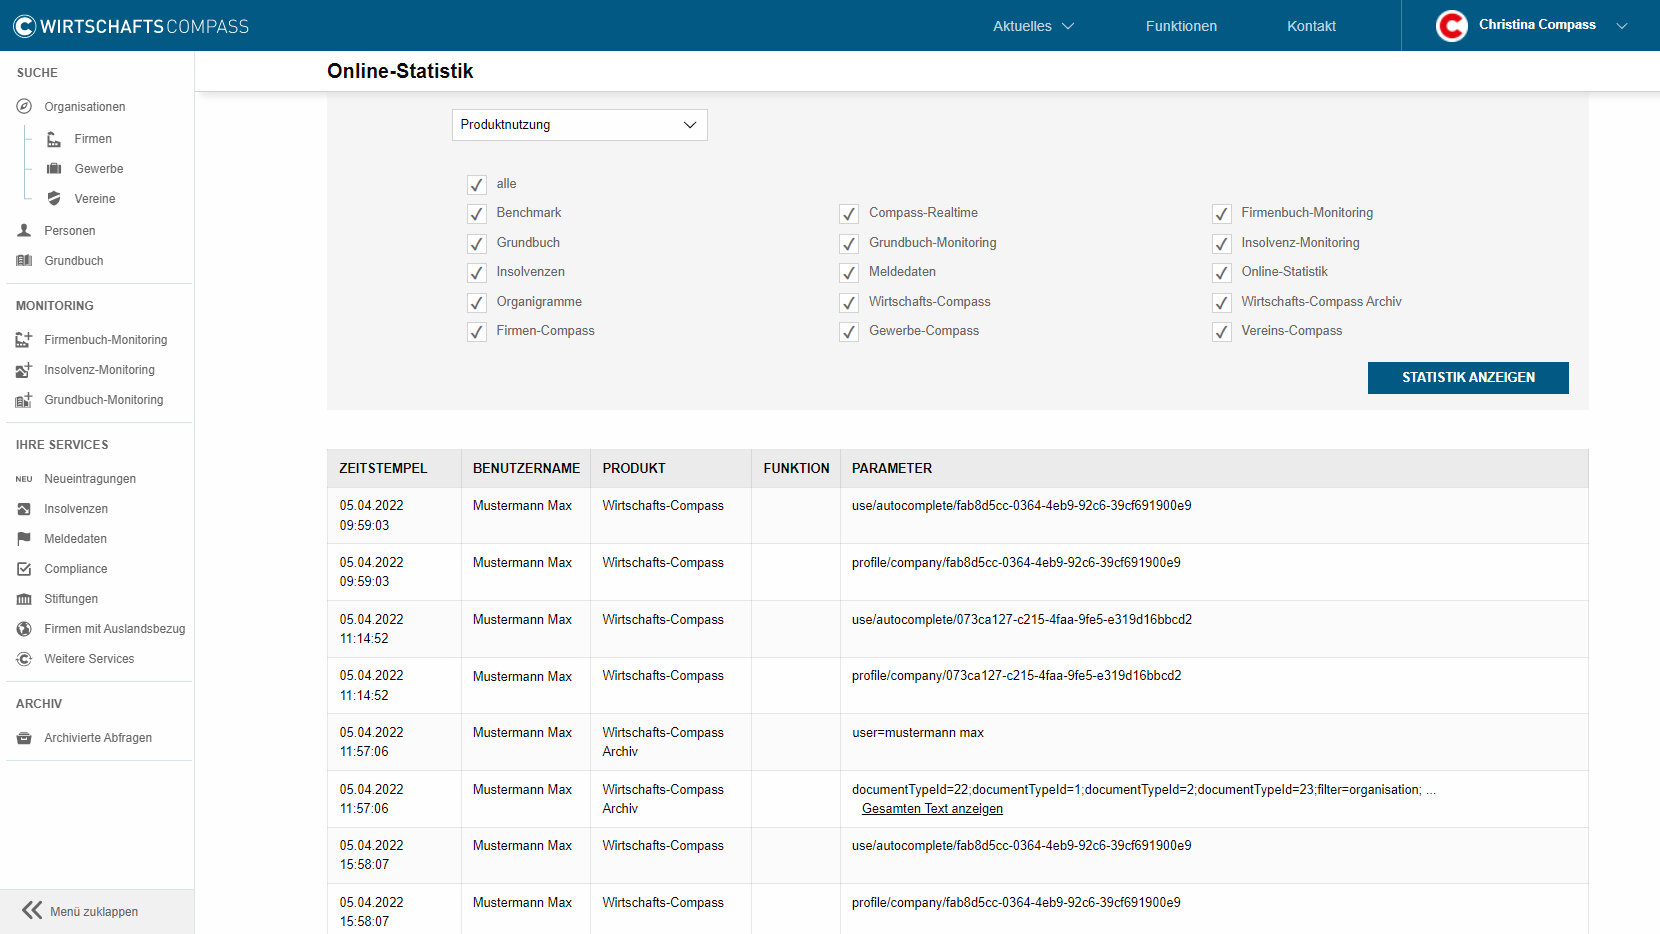Toggle the Compass-Realtime checkbox
The width and height of the screenshot is (1660, 934).
(x=849, y=214)
